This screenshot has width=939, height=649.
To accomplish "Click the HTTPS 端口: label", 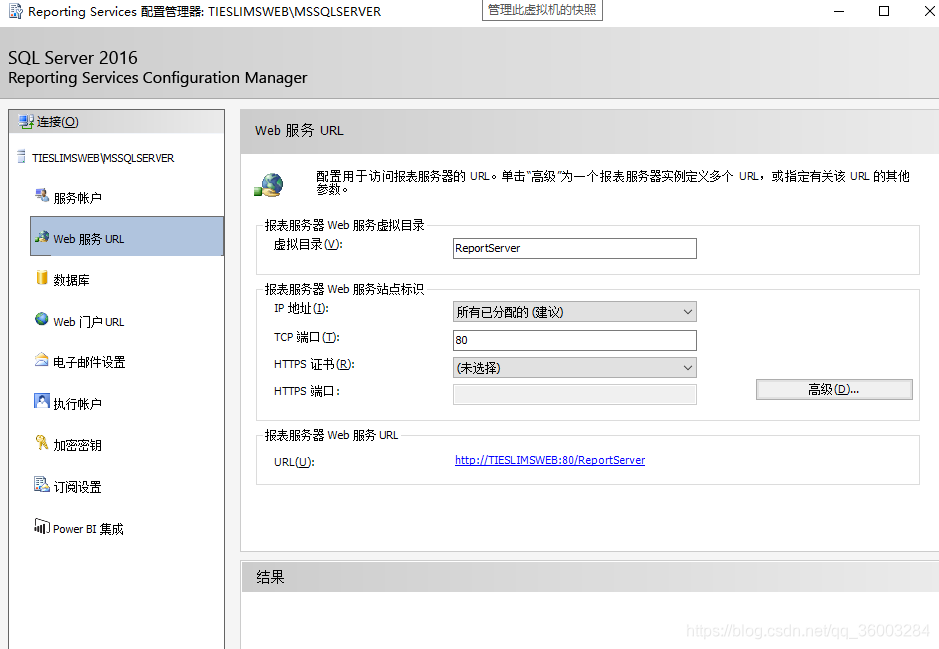I will [x=307, y=391].
